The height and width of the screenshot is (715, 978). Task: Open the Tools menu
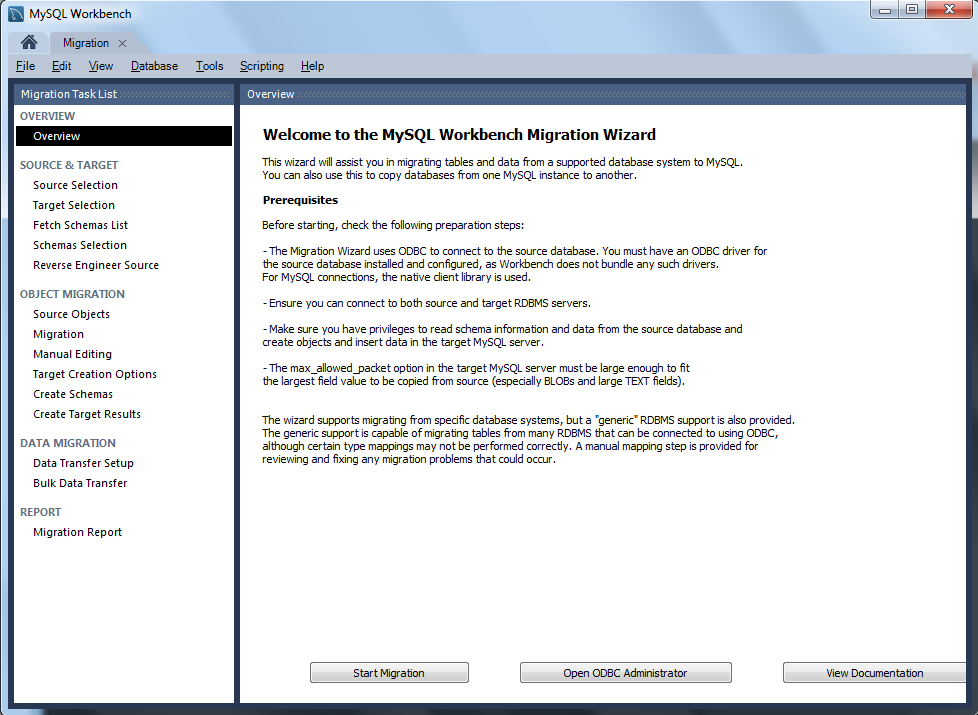(209, 66)
